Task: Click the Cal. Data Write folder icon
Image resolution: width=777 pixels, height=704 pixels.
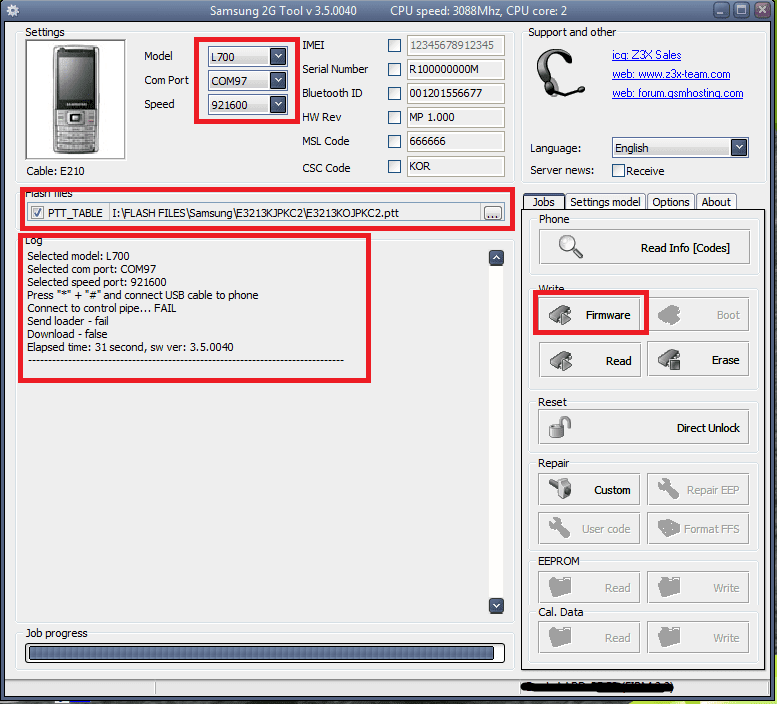Action: click(x=669, y=637)
